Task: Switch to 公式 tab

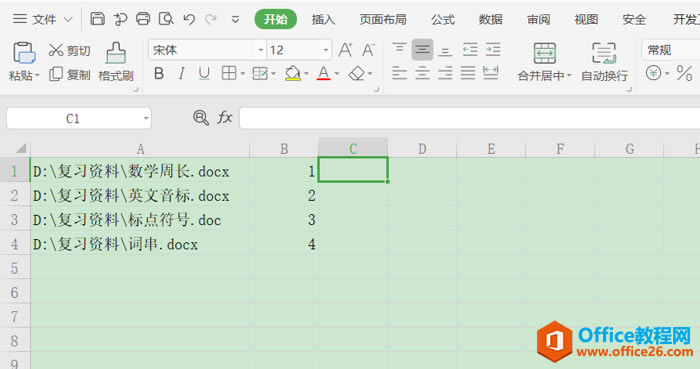Action: coord(443,19)
